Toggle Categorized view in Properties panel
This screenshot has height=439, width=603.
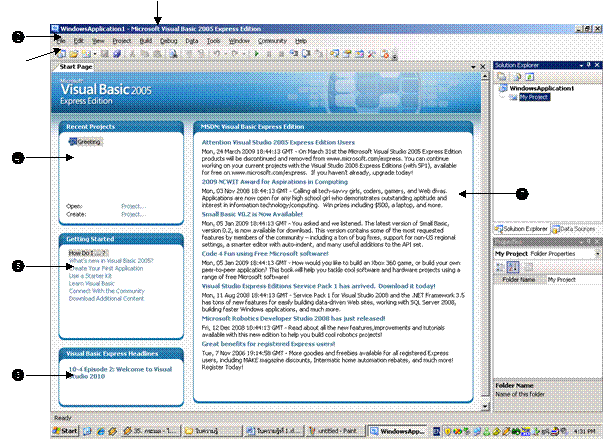coord(500,267)
